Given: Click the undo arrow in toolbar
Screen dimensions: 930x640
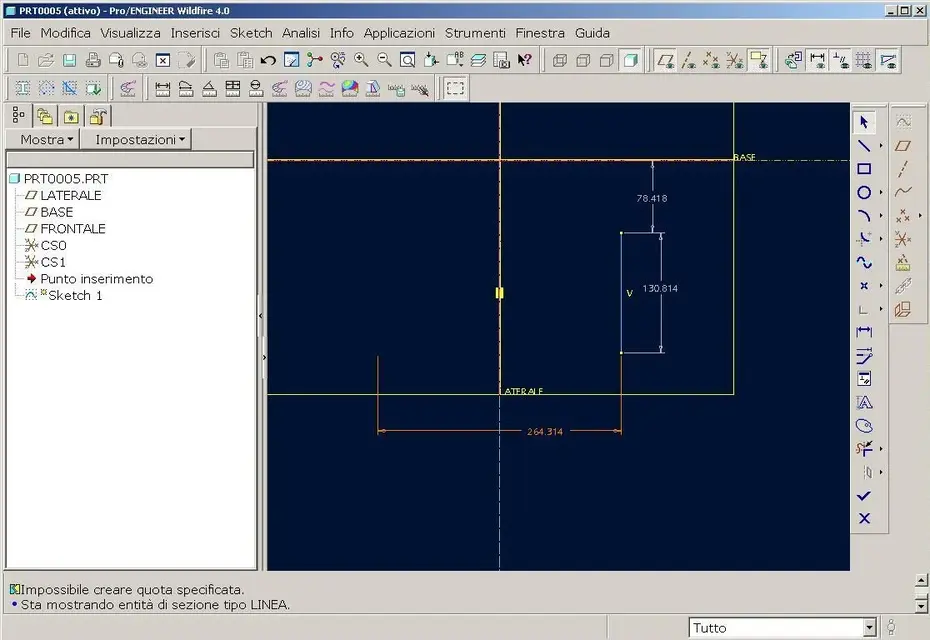Looking at the screenshot, I should pyautogui.click(x=268, y=61).
